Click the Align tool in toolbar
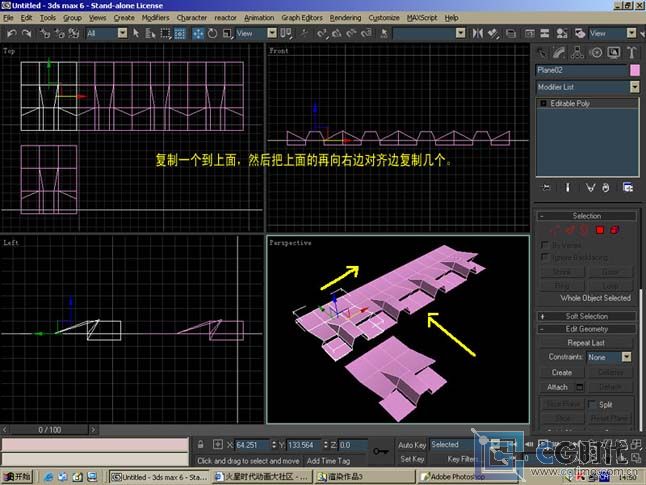Viewport: 646px width, 485px height. [x=493, y=33]
